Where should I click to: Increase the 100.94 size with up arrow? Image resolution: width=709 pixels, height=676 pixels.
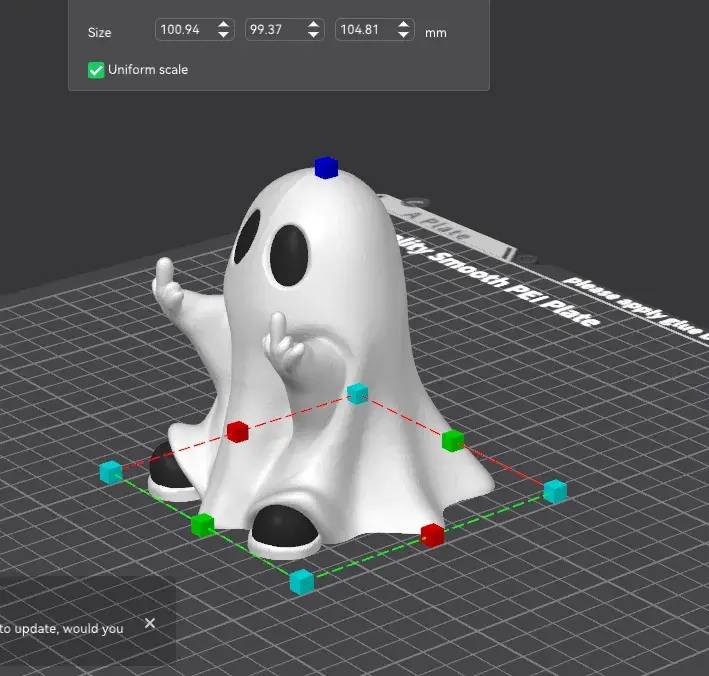pyautogui.click(x=226, y=26)
